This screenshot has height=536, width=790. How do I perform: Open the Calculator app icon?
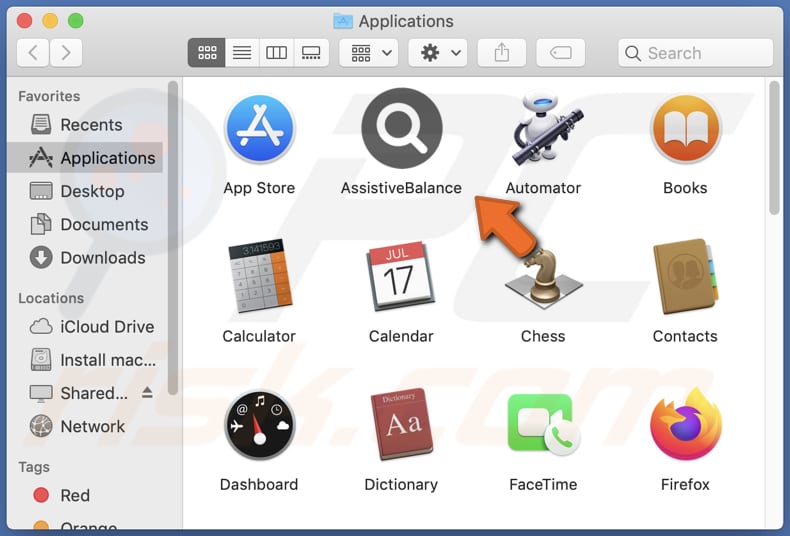click(x=260, y=276)
